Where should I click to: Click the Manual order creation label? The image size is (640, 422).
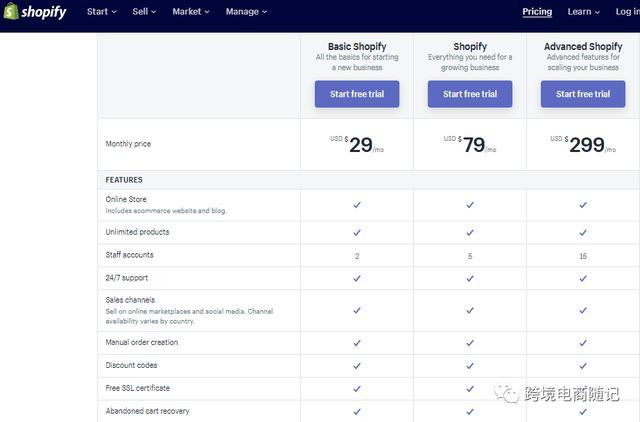(142, 342)
